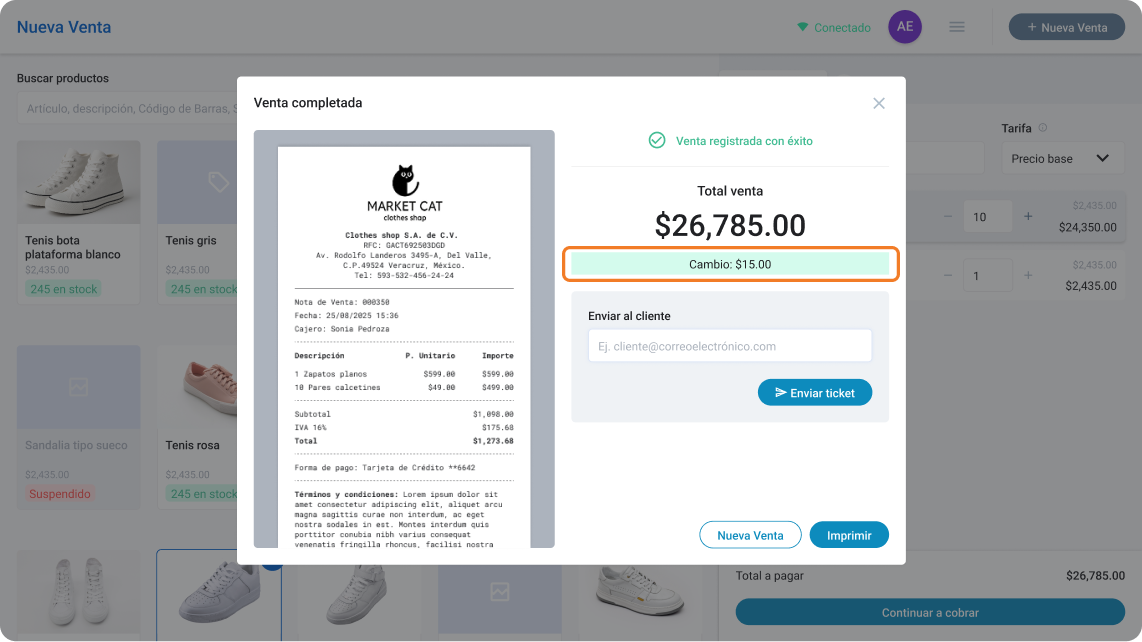This screenshot has height=642, width=1142.
Task: Select the Tenis rosa product card
Action: pyautogui.click(x=198, y=427)
